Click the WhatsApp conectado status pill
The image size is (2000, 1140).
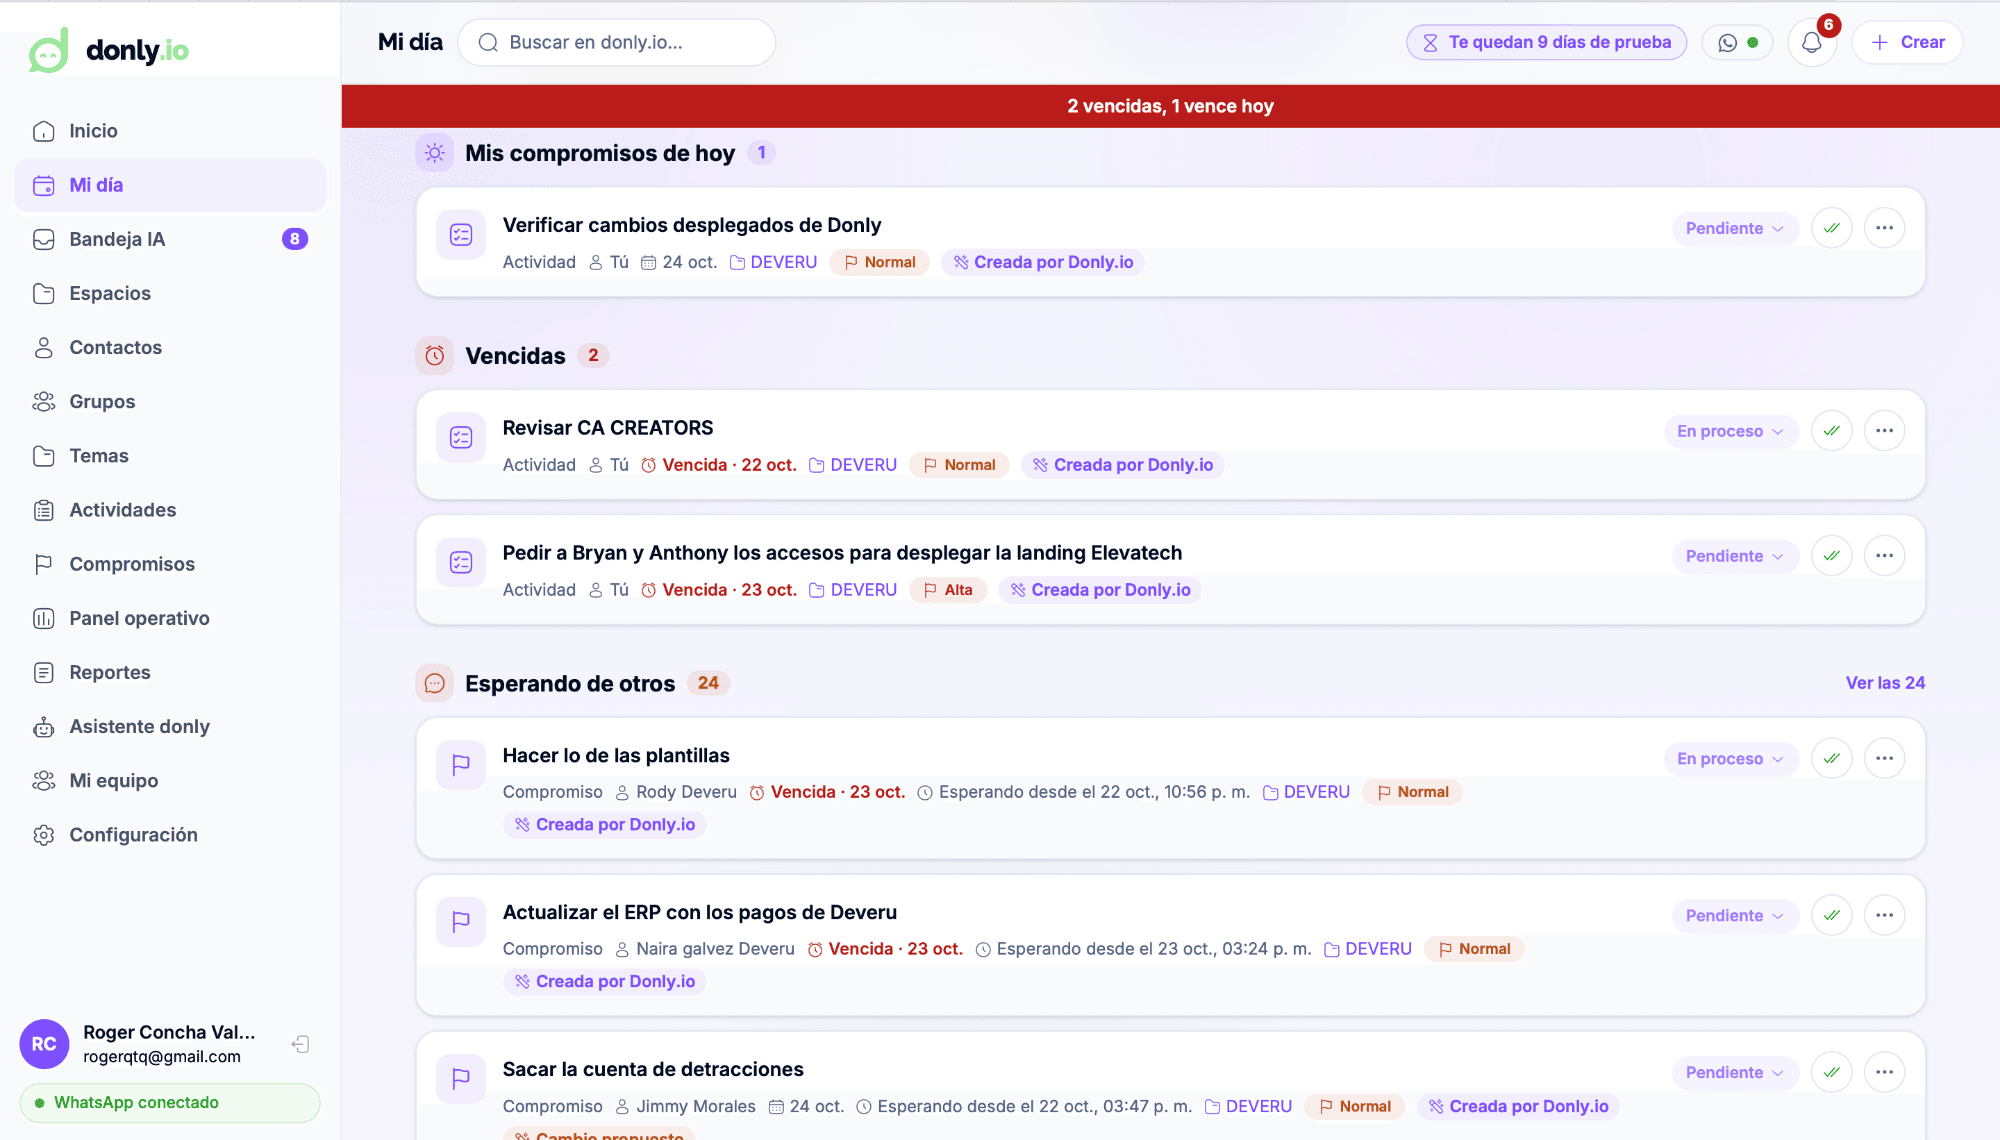(x=170, y=1103)
